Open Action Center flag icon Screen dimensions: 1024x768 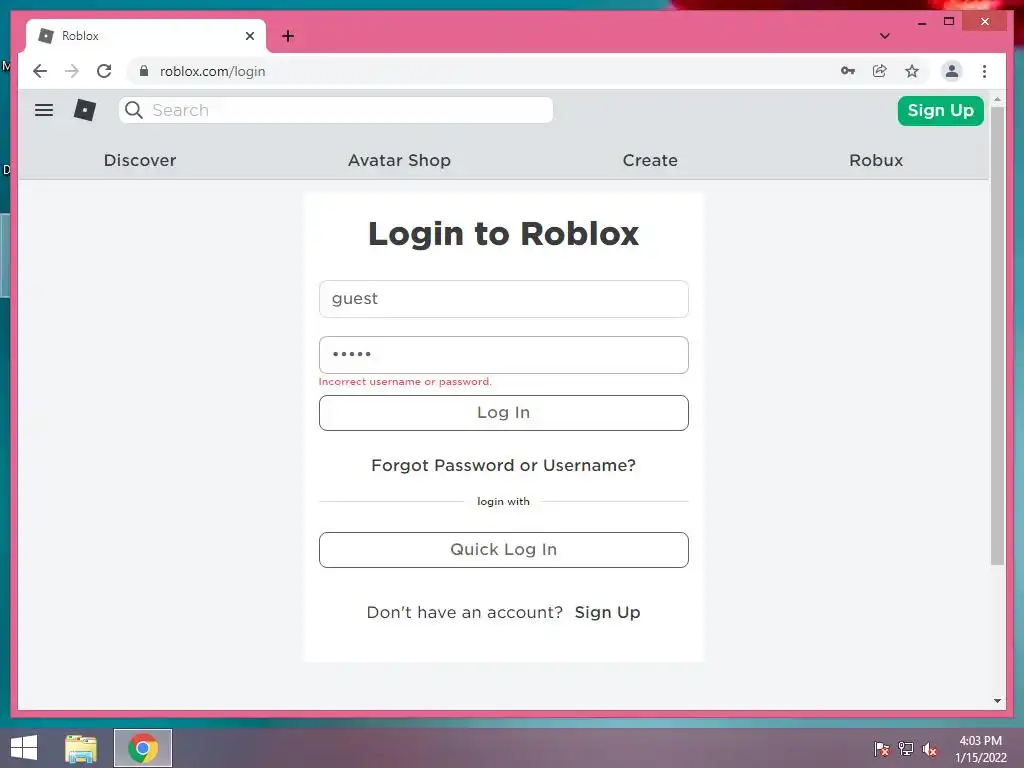tap(882, 749)
